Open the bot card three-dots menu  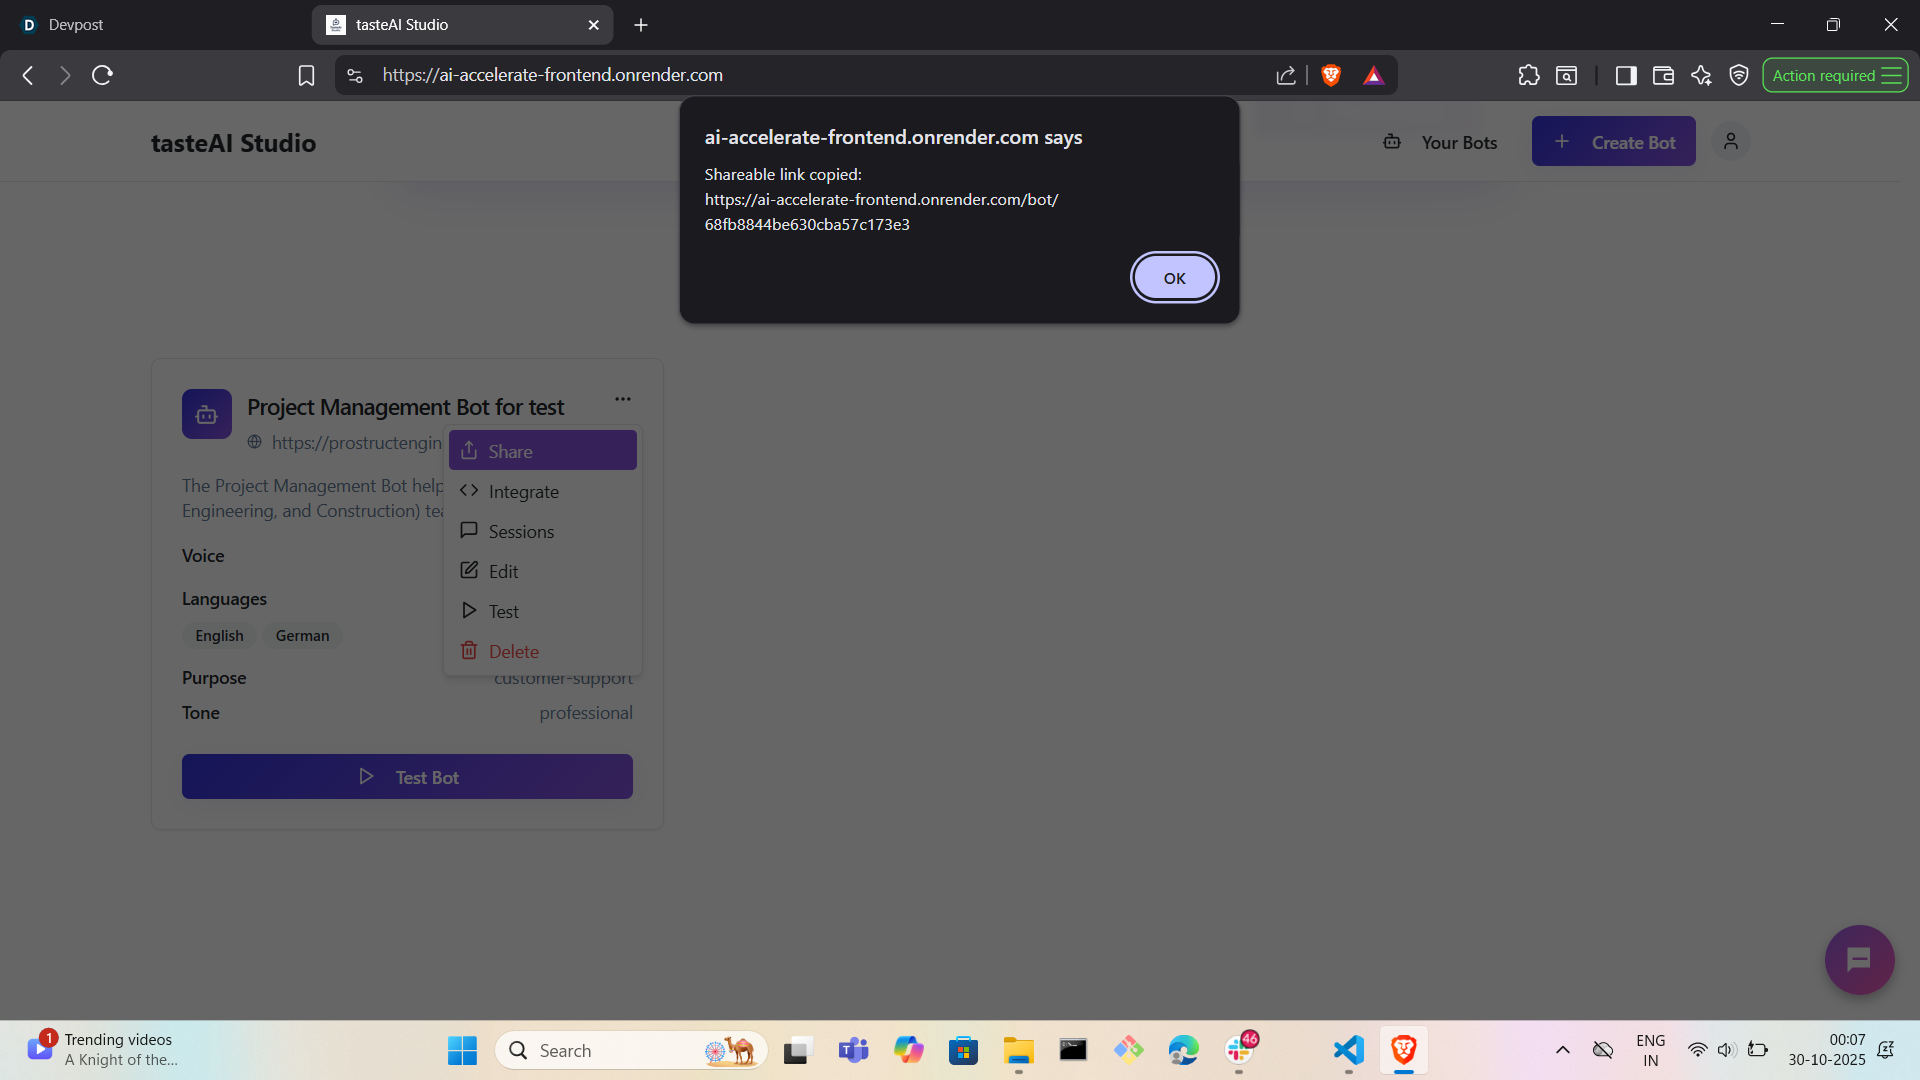[623, 399]
